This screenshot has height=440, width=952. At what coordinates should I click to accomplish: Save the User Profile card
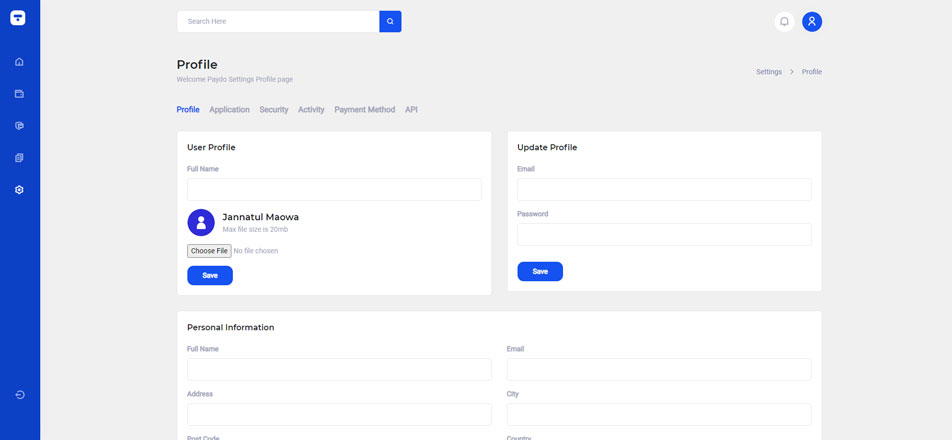[x=210, y=275]
